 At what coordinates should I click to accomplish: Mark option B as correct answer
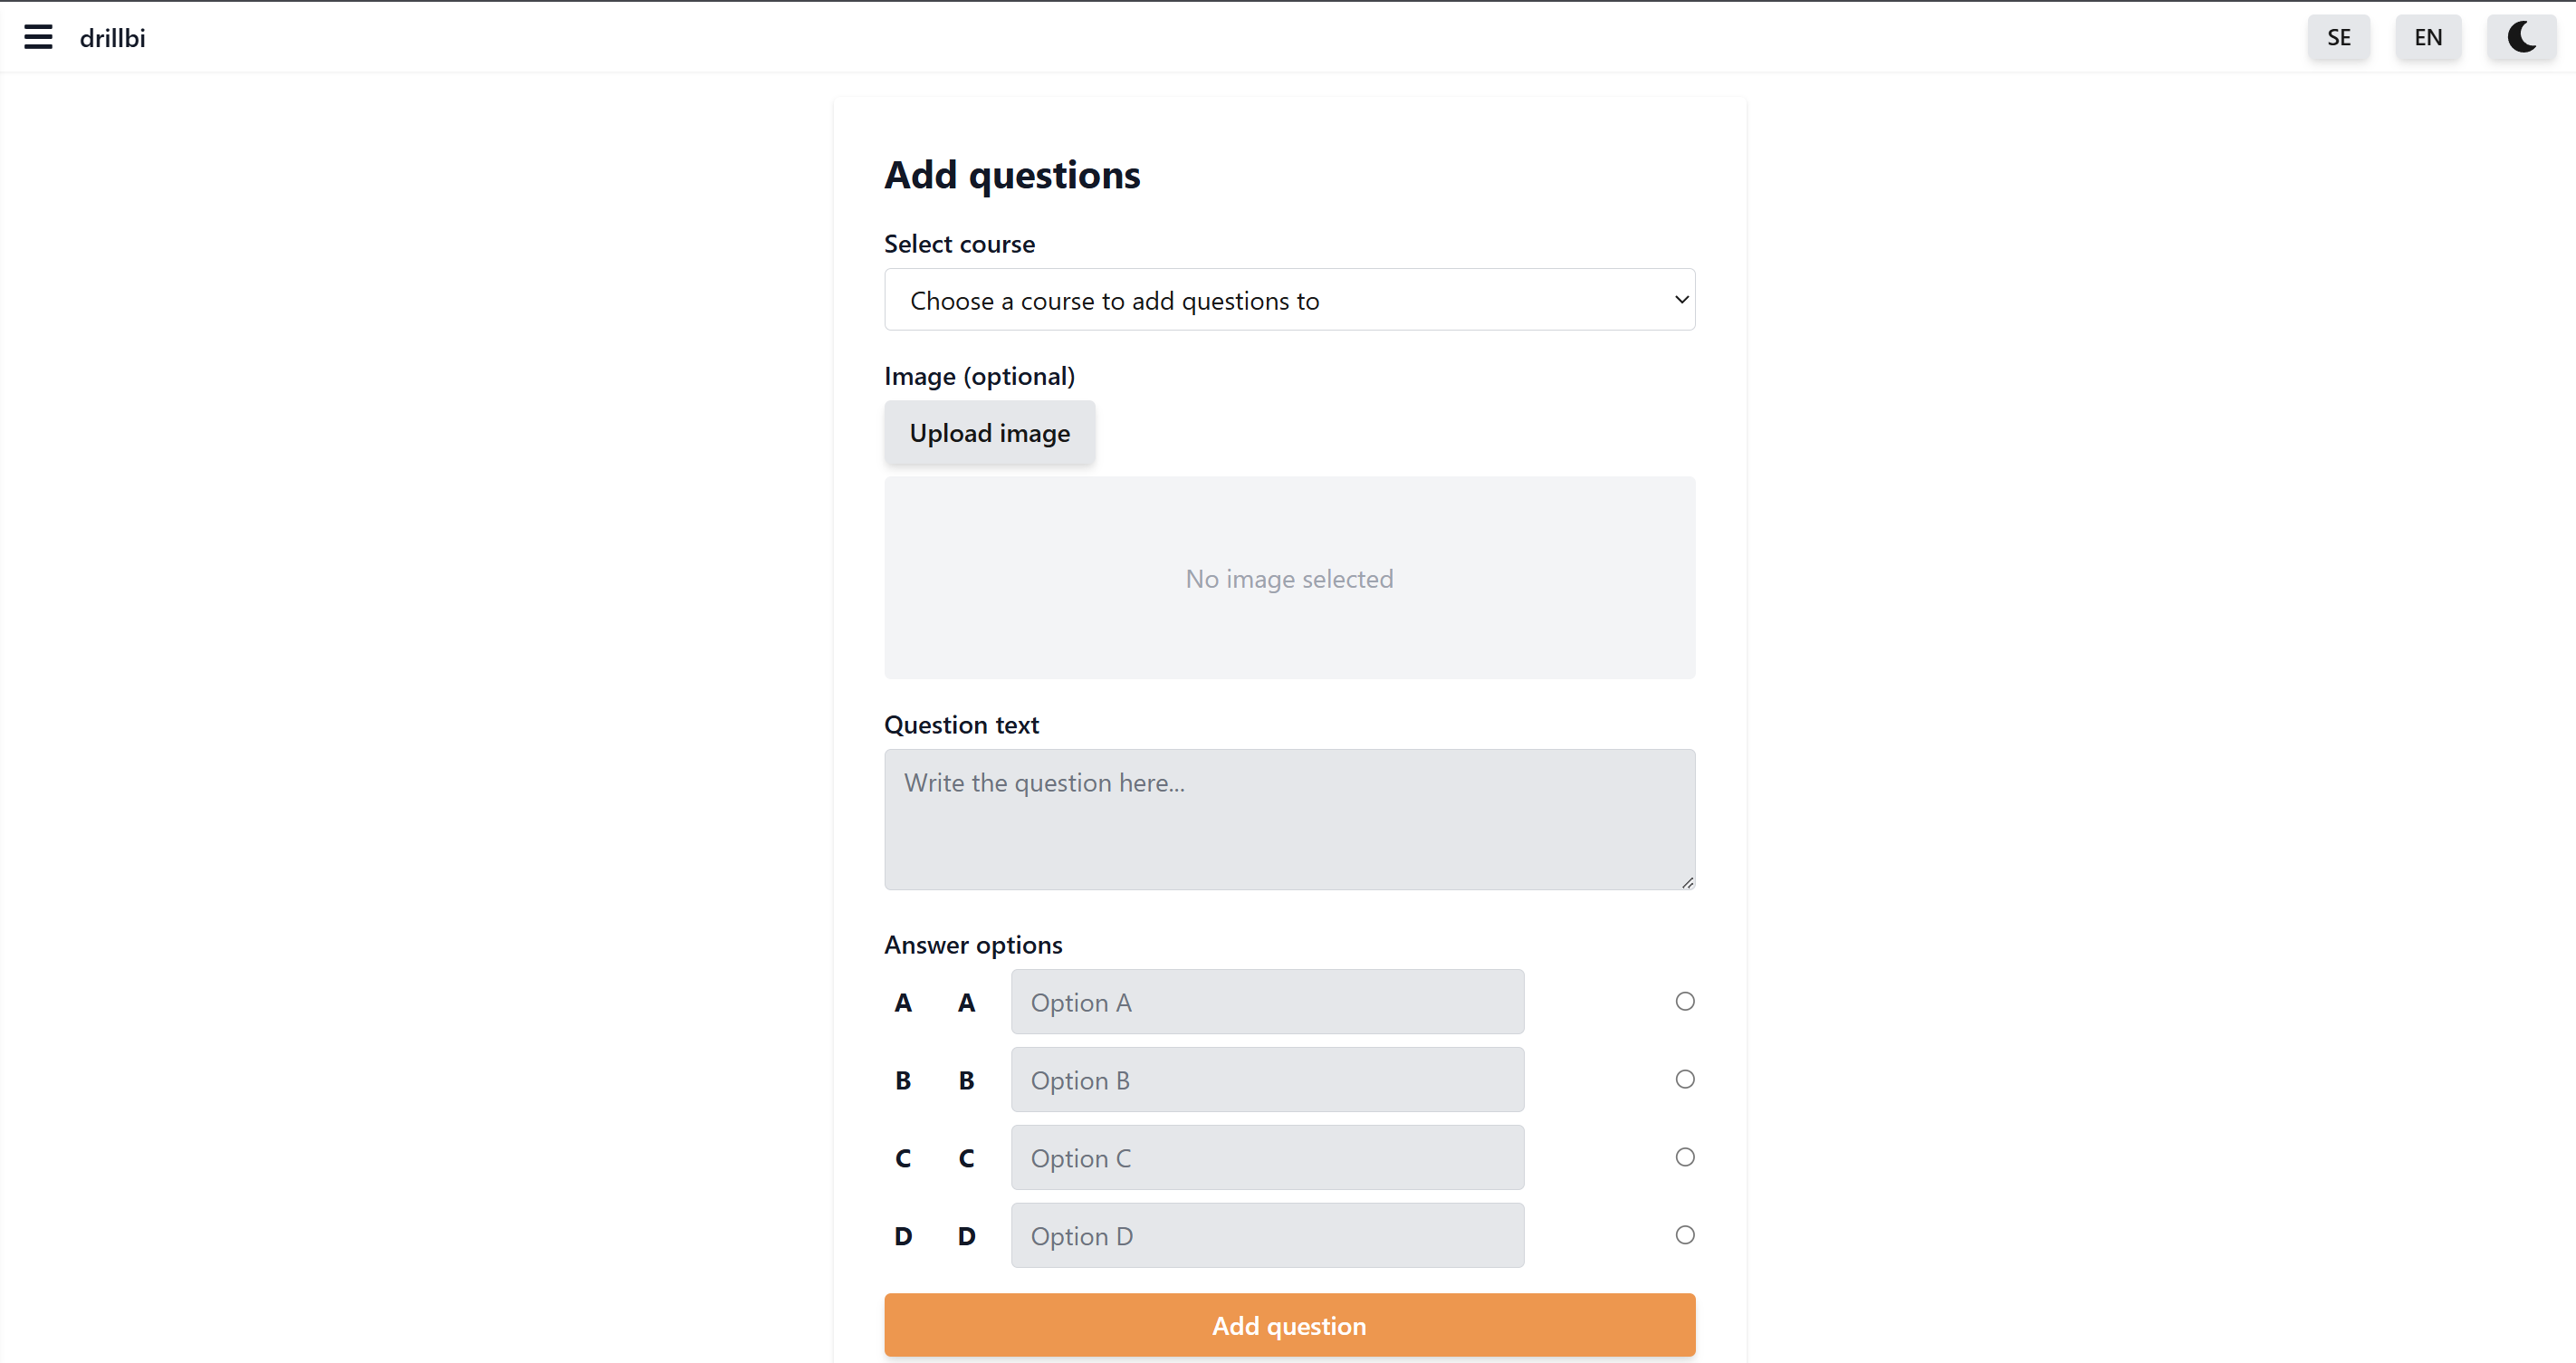click(x=1685, y=1079)
